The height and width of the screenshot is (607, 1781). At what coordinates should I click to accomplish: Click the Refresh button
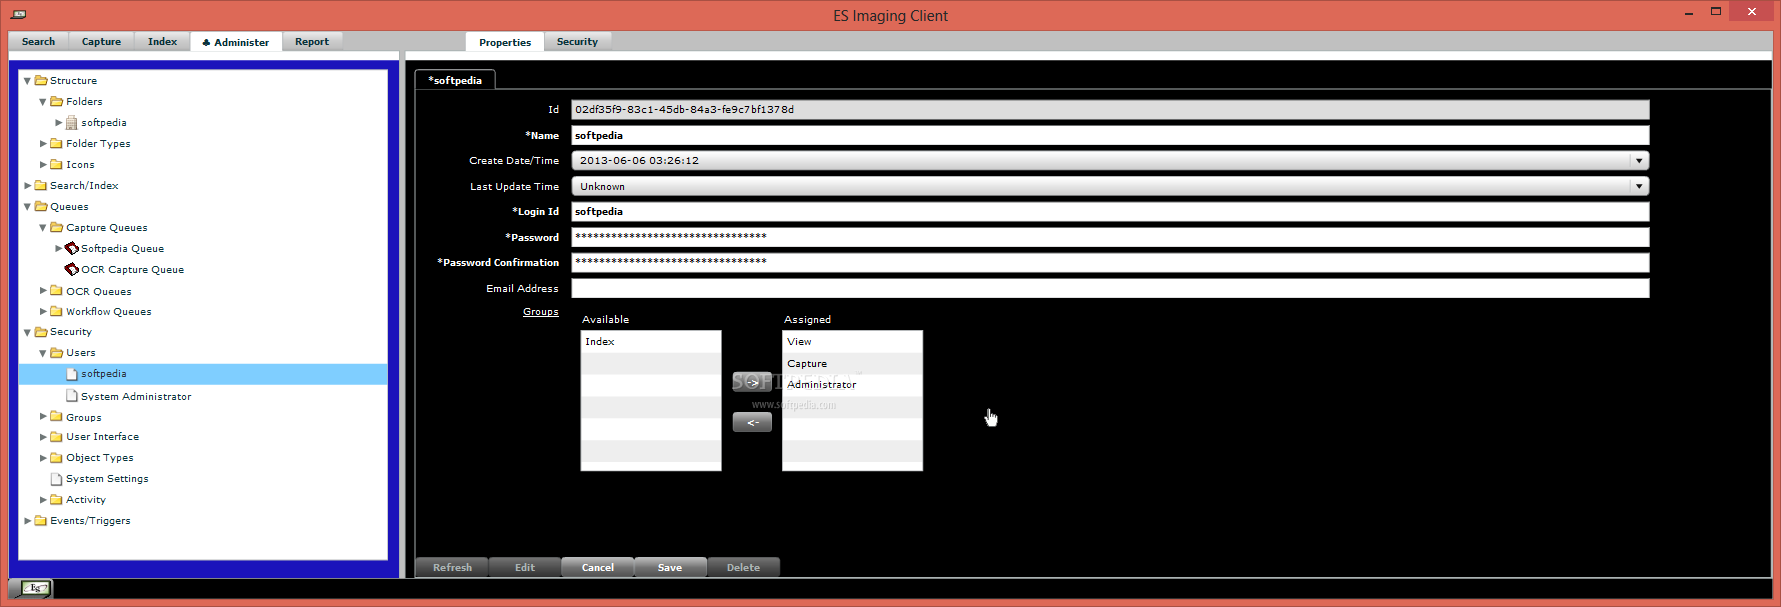coord(452,567)
